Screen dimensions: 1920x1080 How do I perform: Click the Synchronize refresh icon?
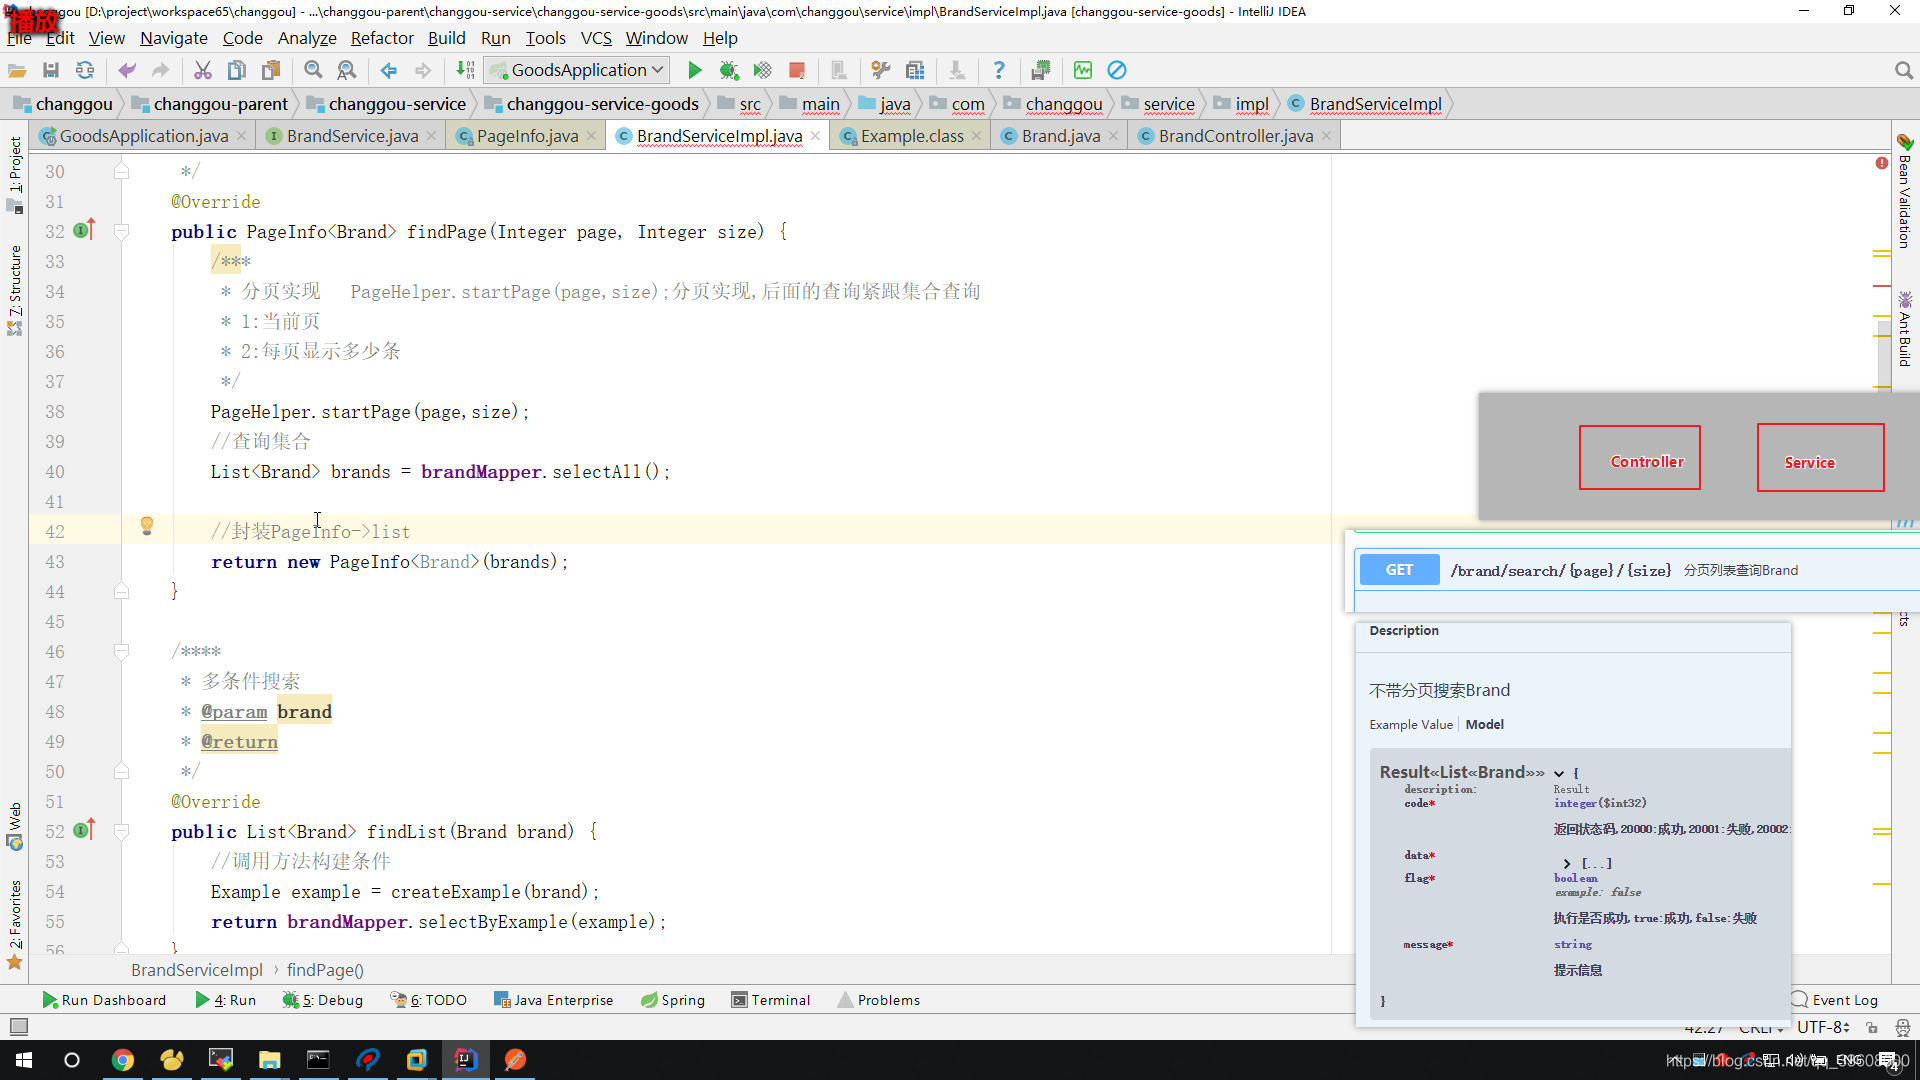tap(85, 70)
